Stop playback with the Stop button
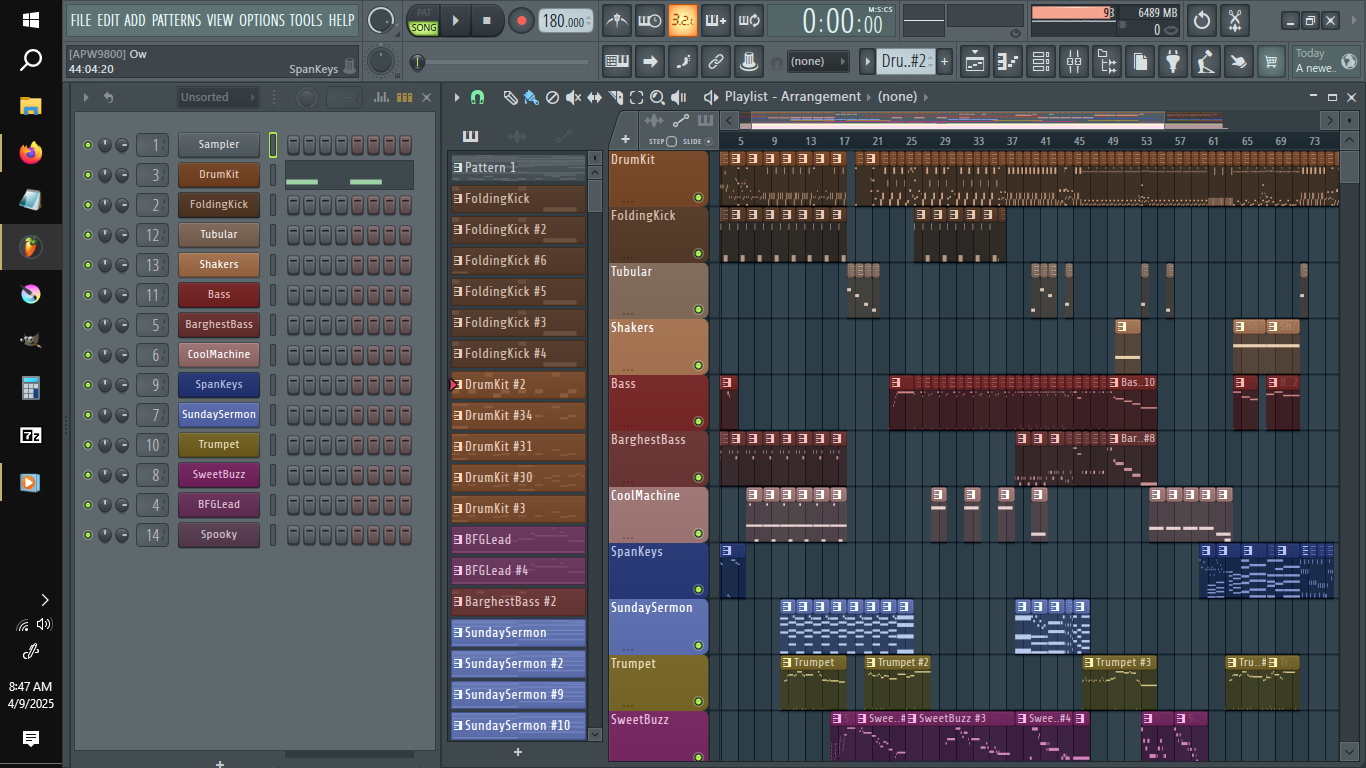This screenshot has width=1366, height=768. tap(487, 20)
